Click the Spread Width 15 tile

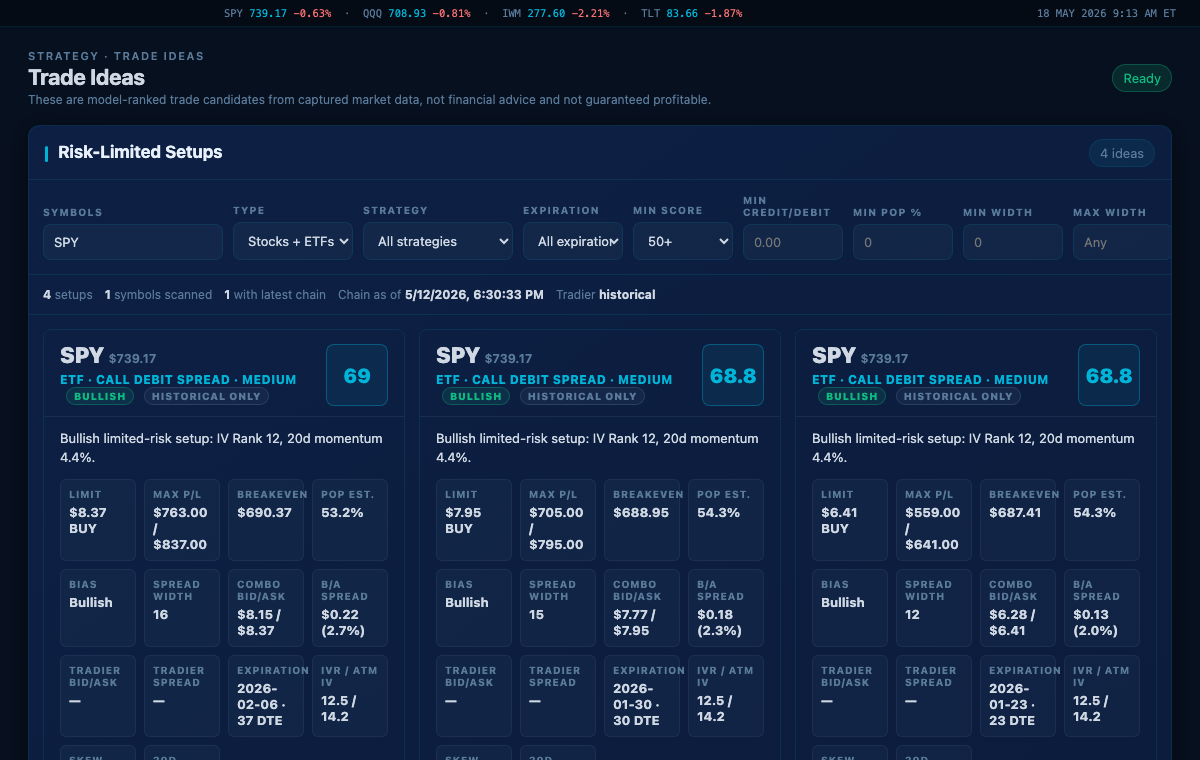tap(558, 608)
